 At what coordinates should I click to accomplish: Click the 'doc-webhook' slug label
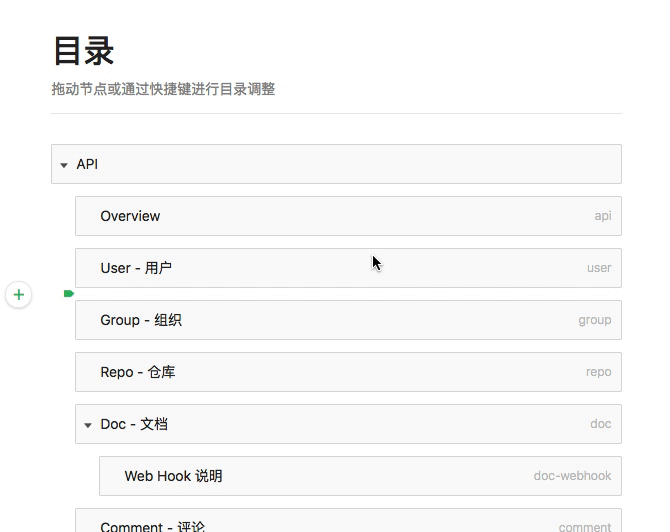(572, 476)
